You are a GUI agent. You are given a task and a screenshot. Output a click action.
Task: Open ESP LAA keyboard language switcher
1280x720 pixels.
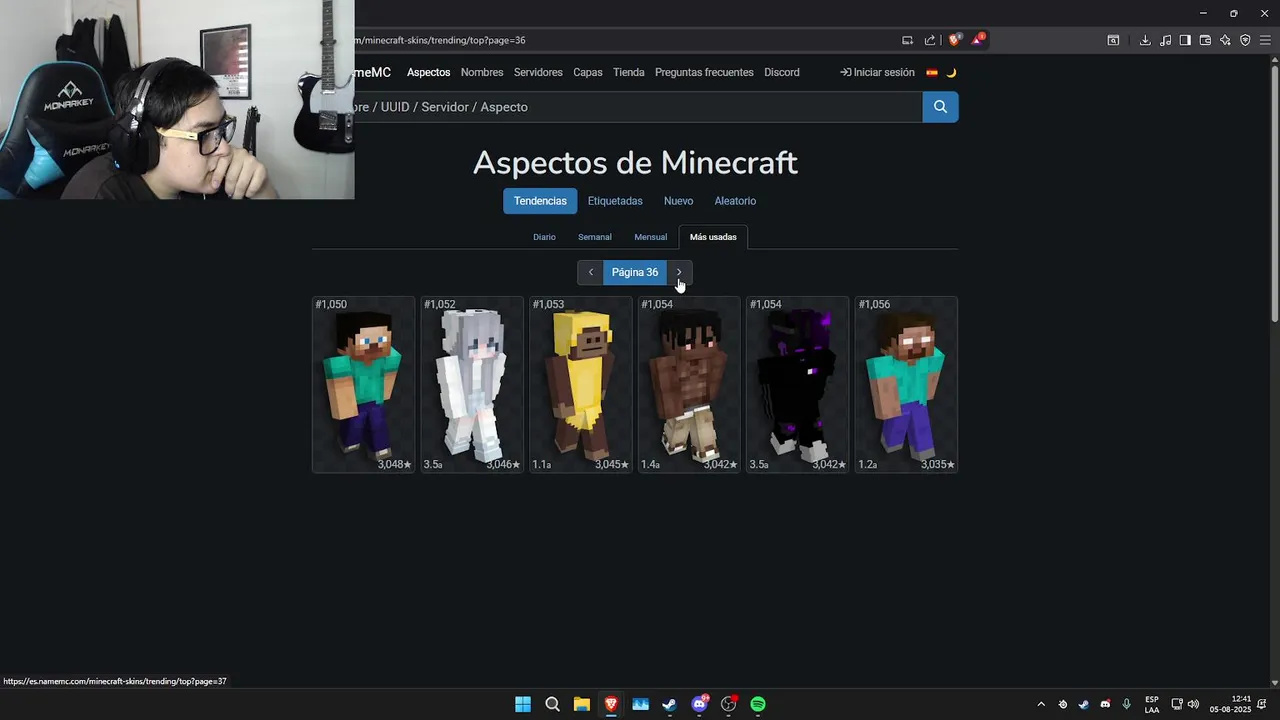click(1152, 704)
